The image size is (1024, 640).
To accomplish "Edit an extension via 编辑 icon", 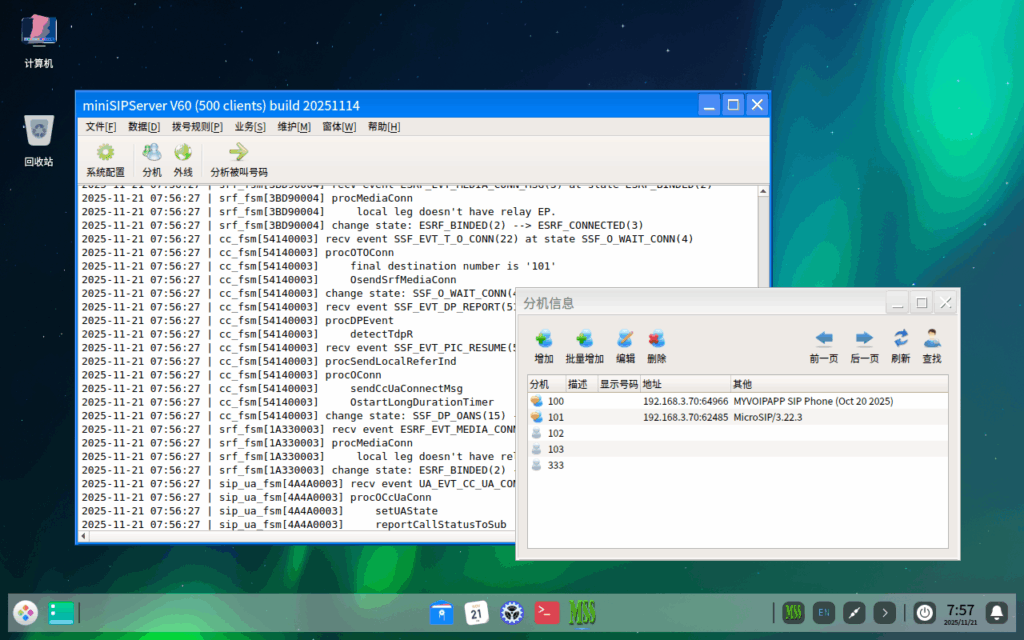I will (625, 345).
